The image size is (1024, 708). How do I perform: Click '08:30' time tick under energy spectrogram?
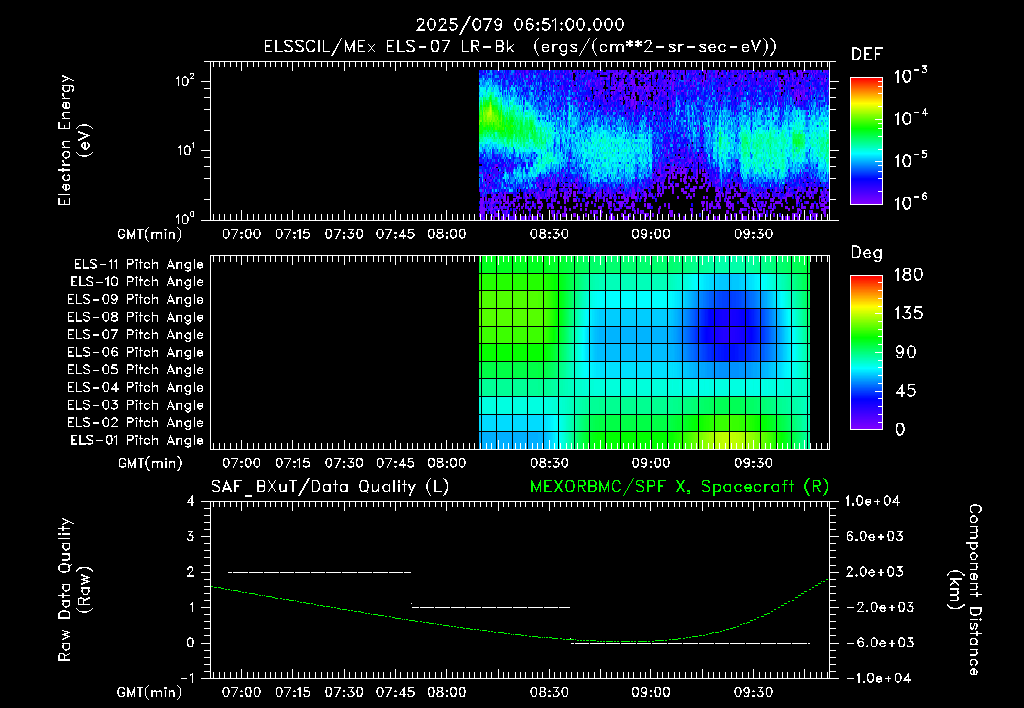click(549, 234)
